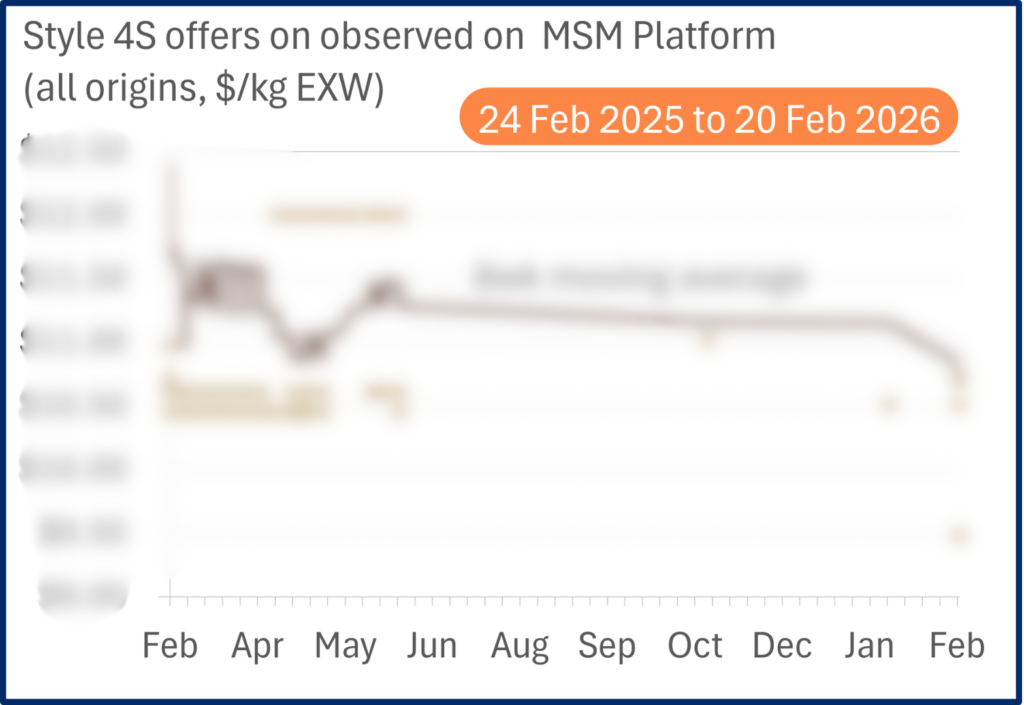This screenshot has height=705, width=1024.
Task: Select the Style 4S offers chart title
Action: point(399,35)
